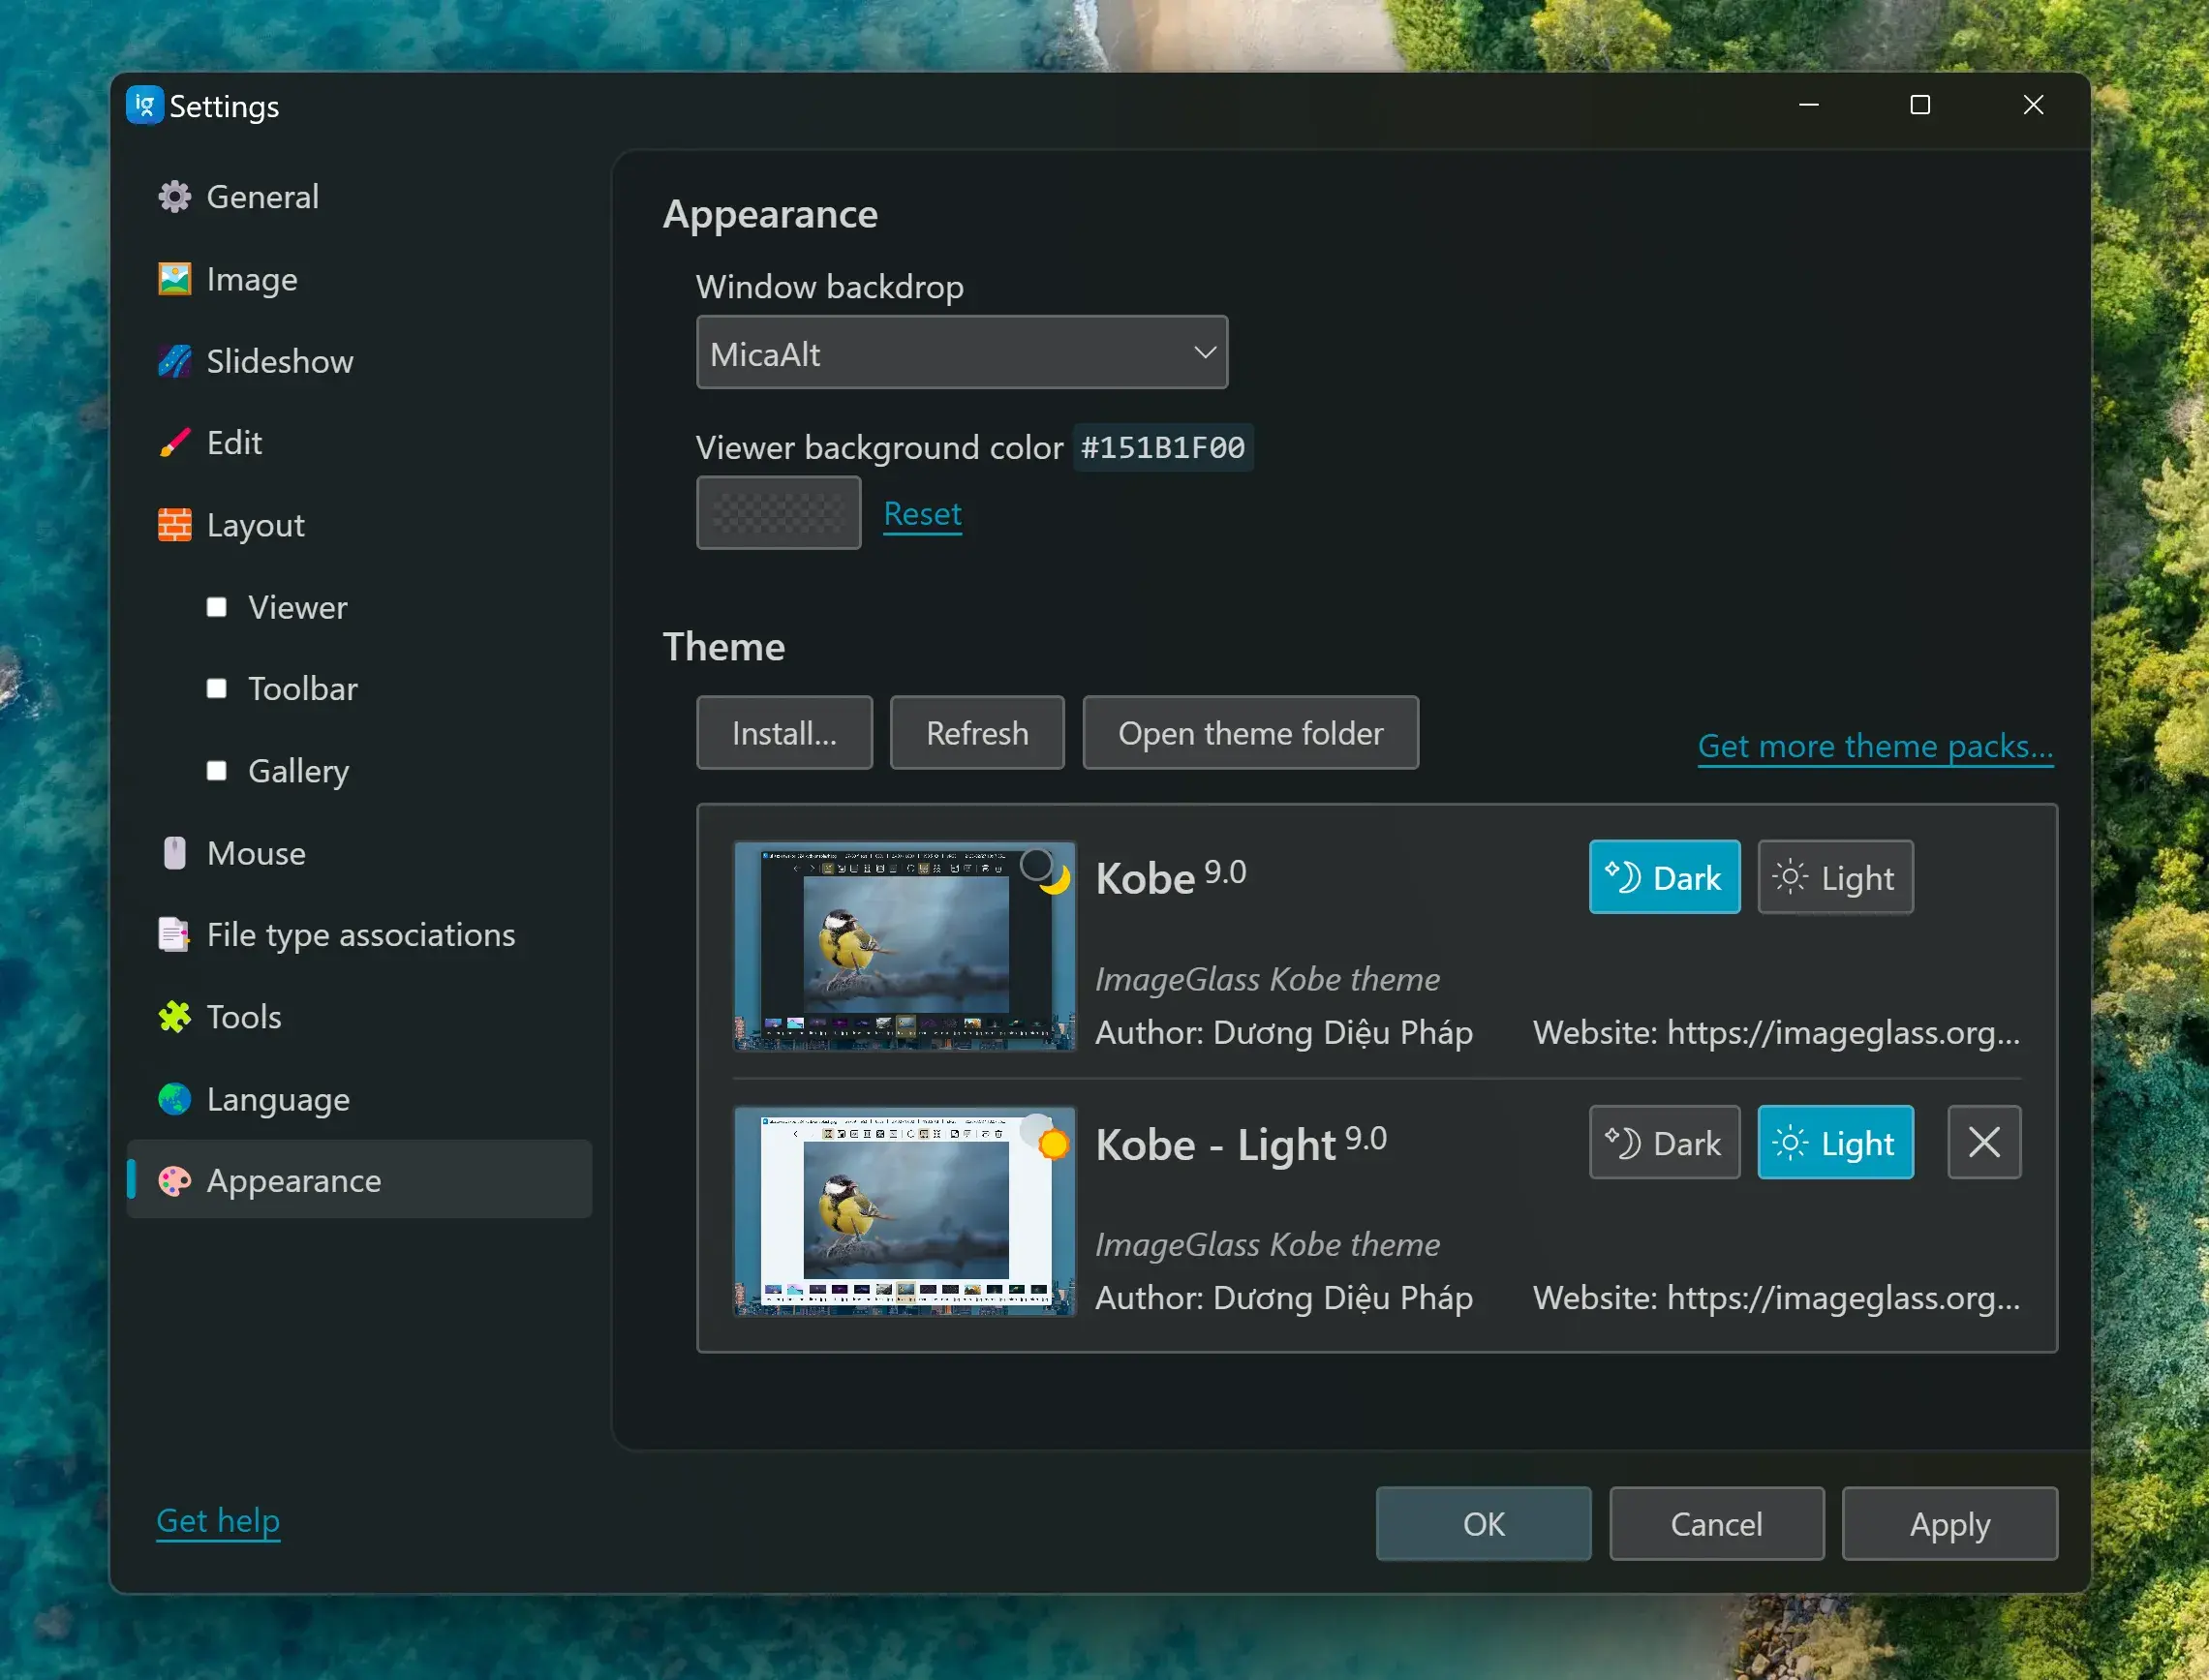The width and height of the screenshot is (2209, 1680).
Task: Select the Slideshow sidebar icon
Action: tap(174, 361)
